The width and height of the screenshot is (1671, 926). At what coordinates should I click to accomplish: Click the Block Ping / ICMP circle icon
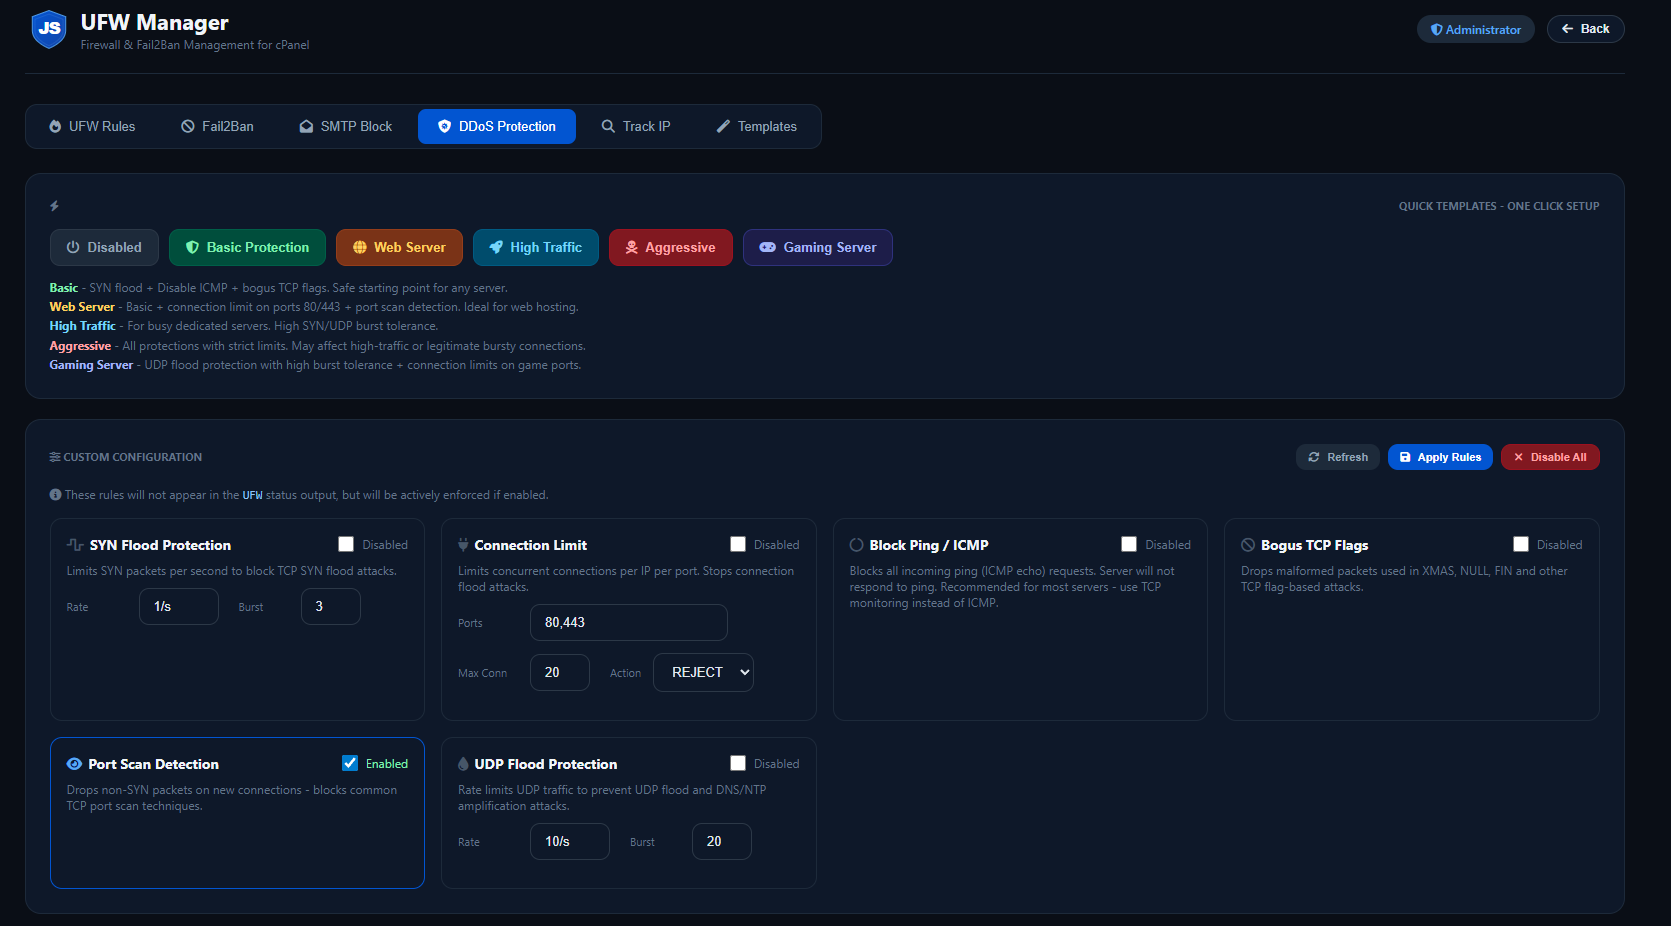click(x=856, y=545)
